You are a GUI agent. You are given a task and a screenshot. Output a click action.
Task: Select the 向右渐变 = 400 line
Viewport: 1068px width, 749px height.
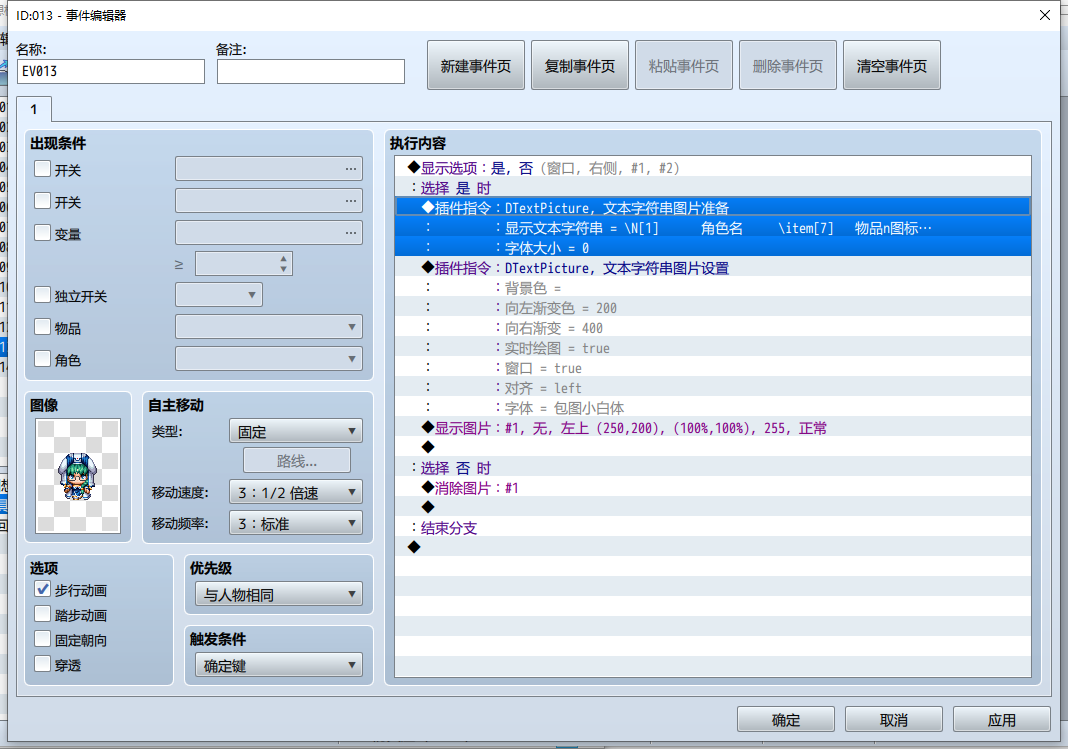coord(713,328)
